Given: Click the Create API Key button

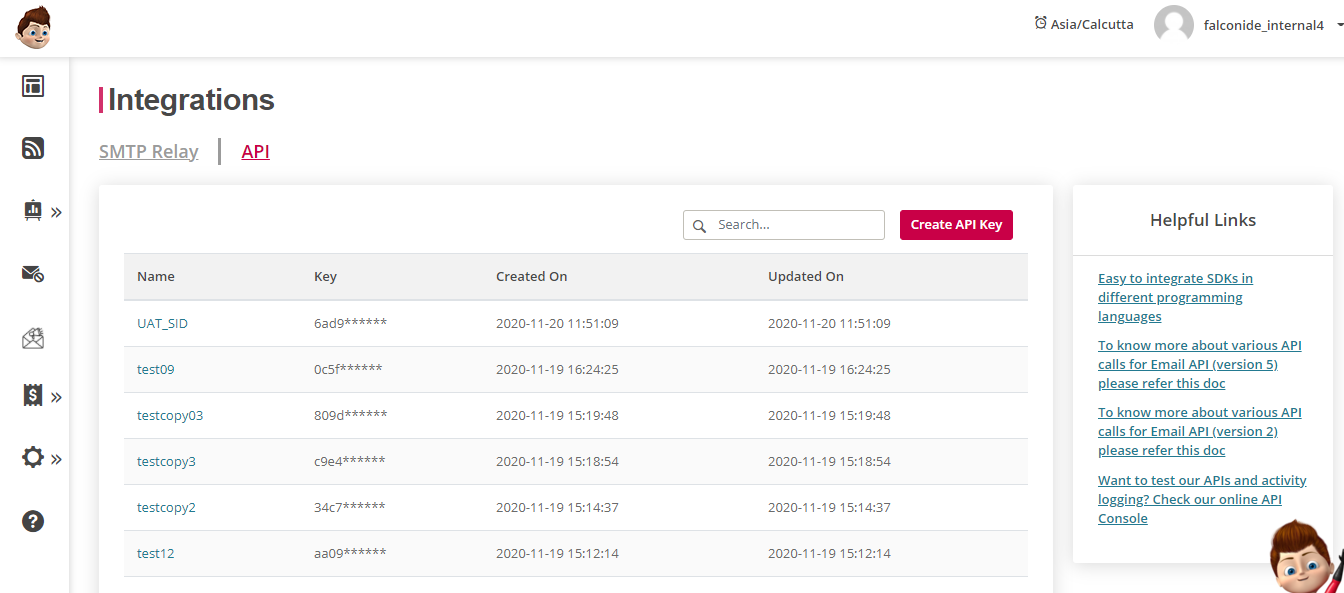Looking at the screenshot, I should 956,225.
